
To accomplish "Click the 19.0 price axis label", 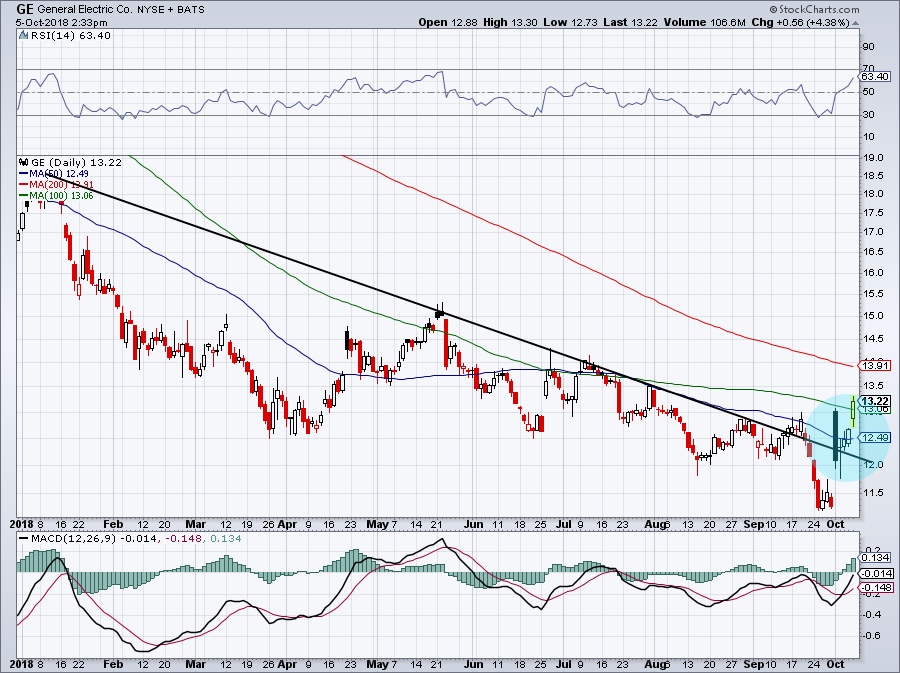I will [x=872, y=158].
